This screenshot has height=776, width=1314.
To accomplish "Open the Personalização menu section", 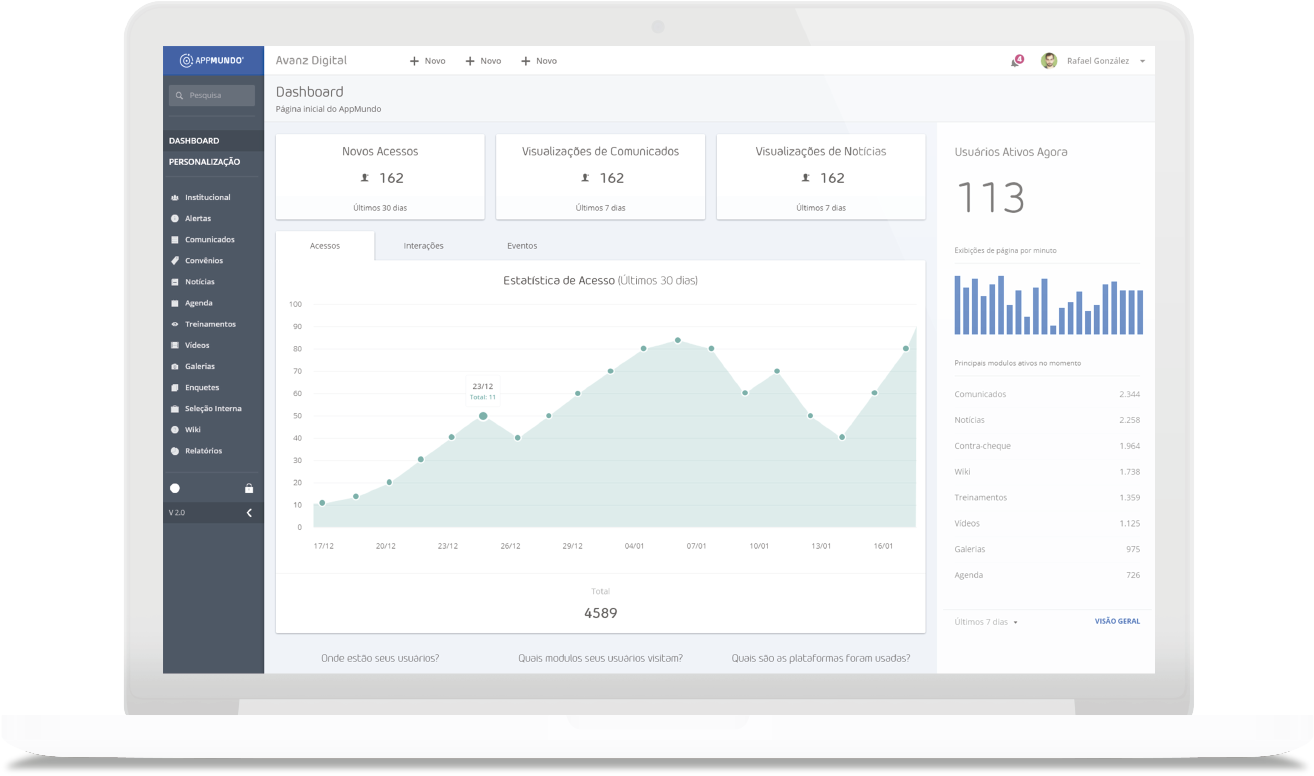I will [204, 162].
